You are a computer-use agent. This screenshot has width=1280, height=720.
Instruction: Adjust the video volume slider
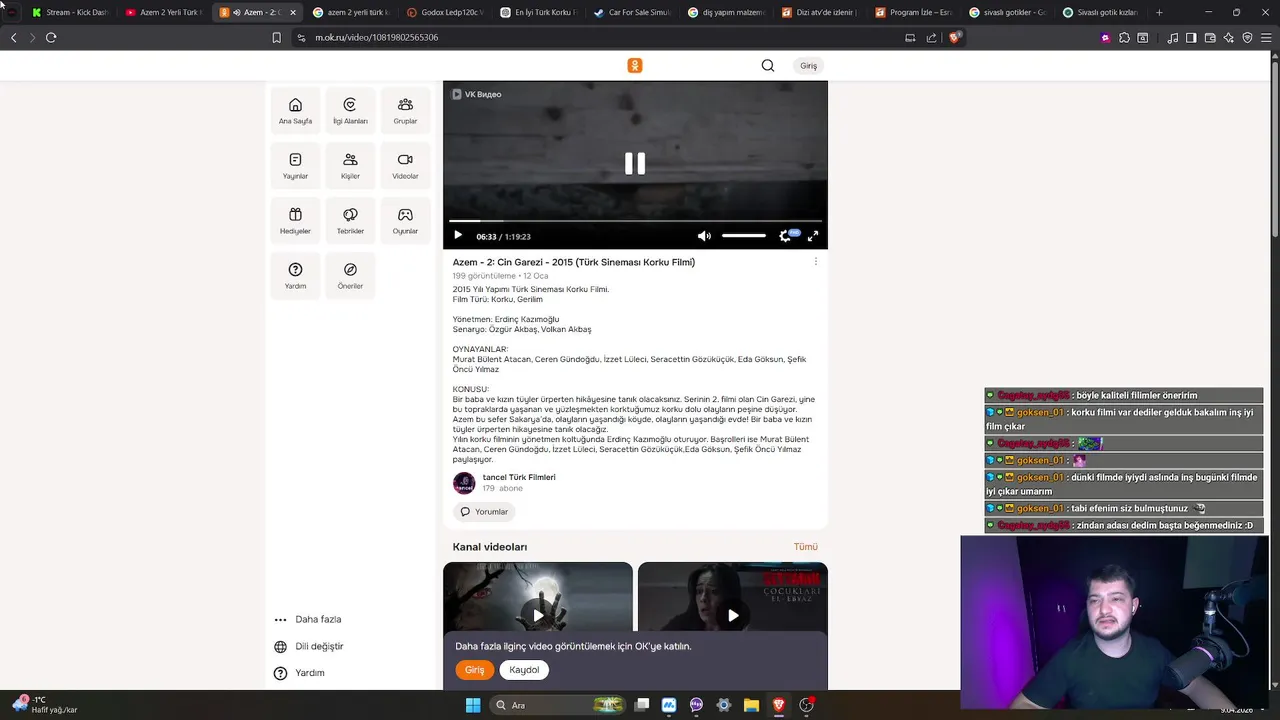744,236
